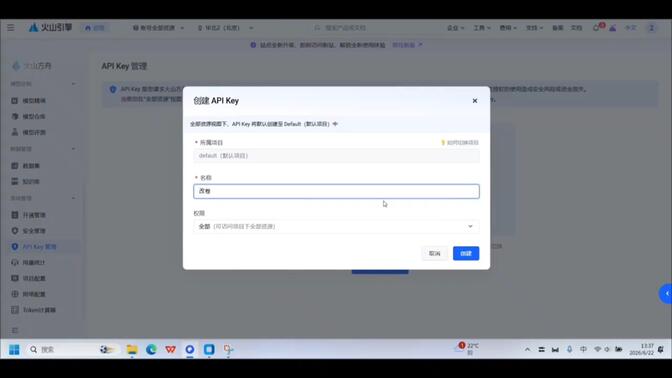
Task: Collapse the second sidebar section group
Action: (73, 149)
